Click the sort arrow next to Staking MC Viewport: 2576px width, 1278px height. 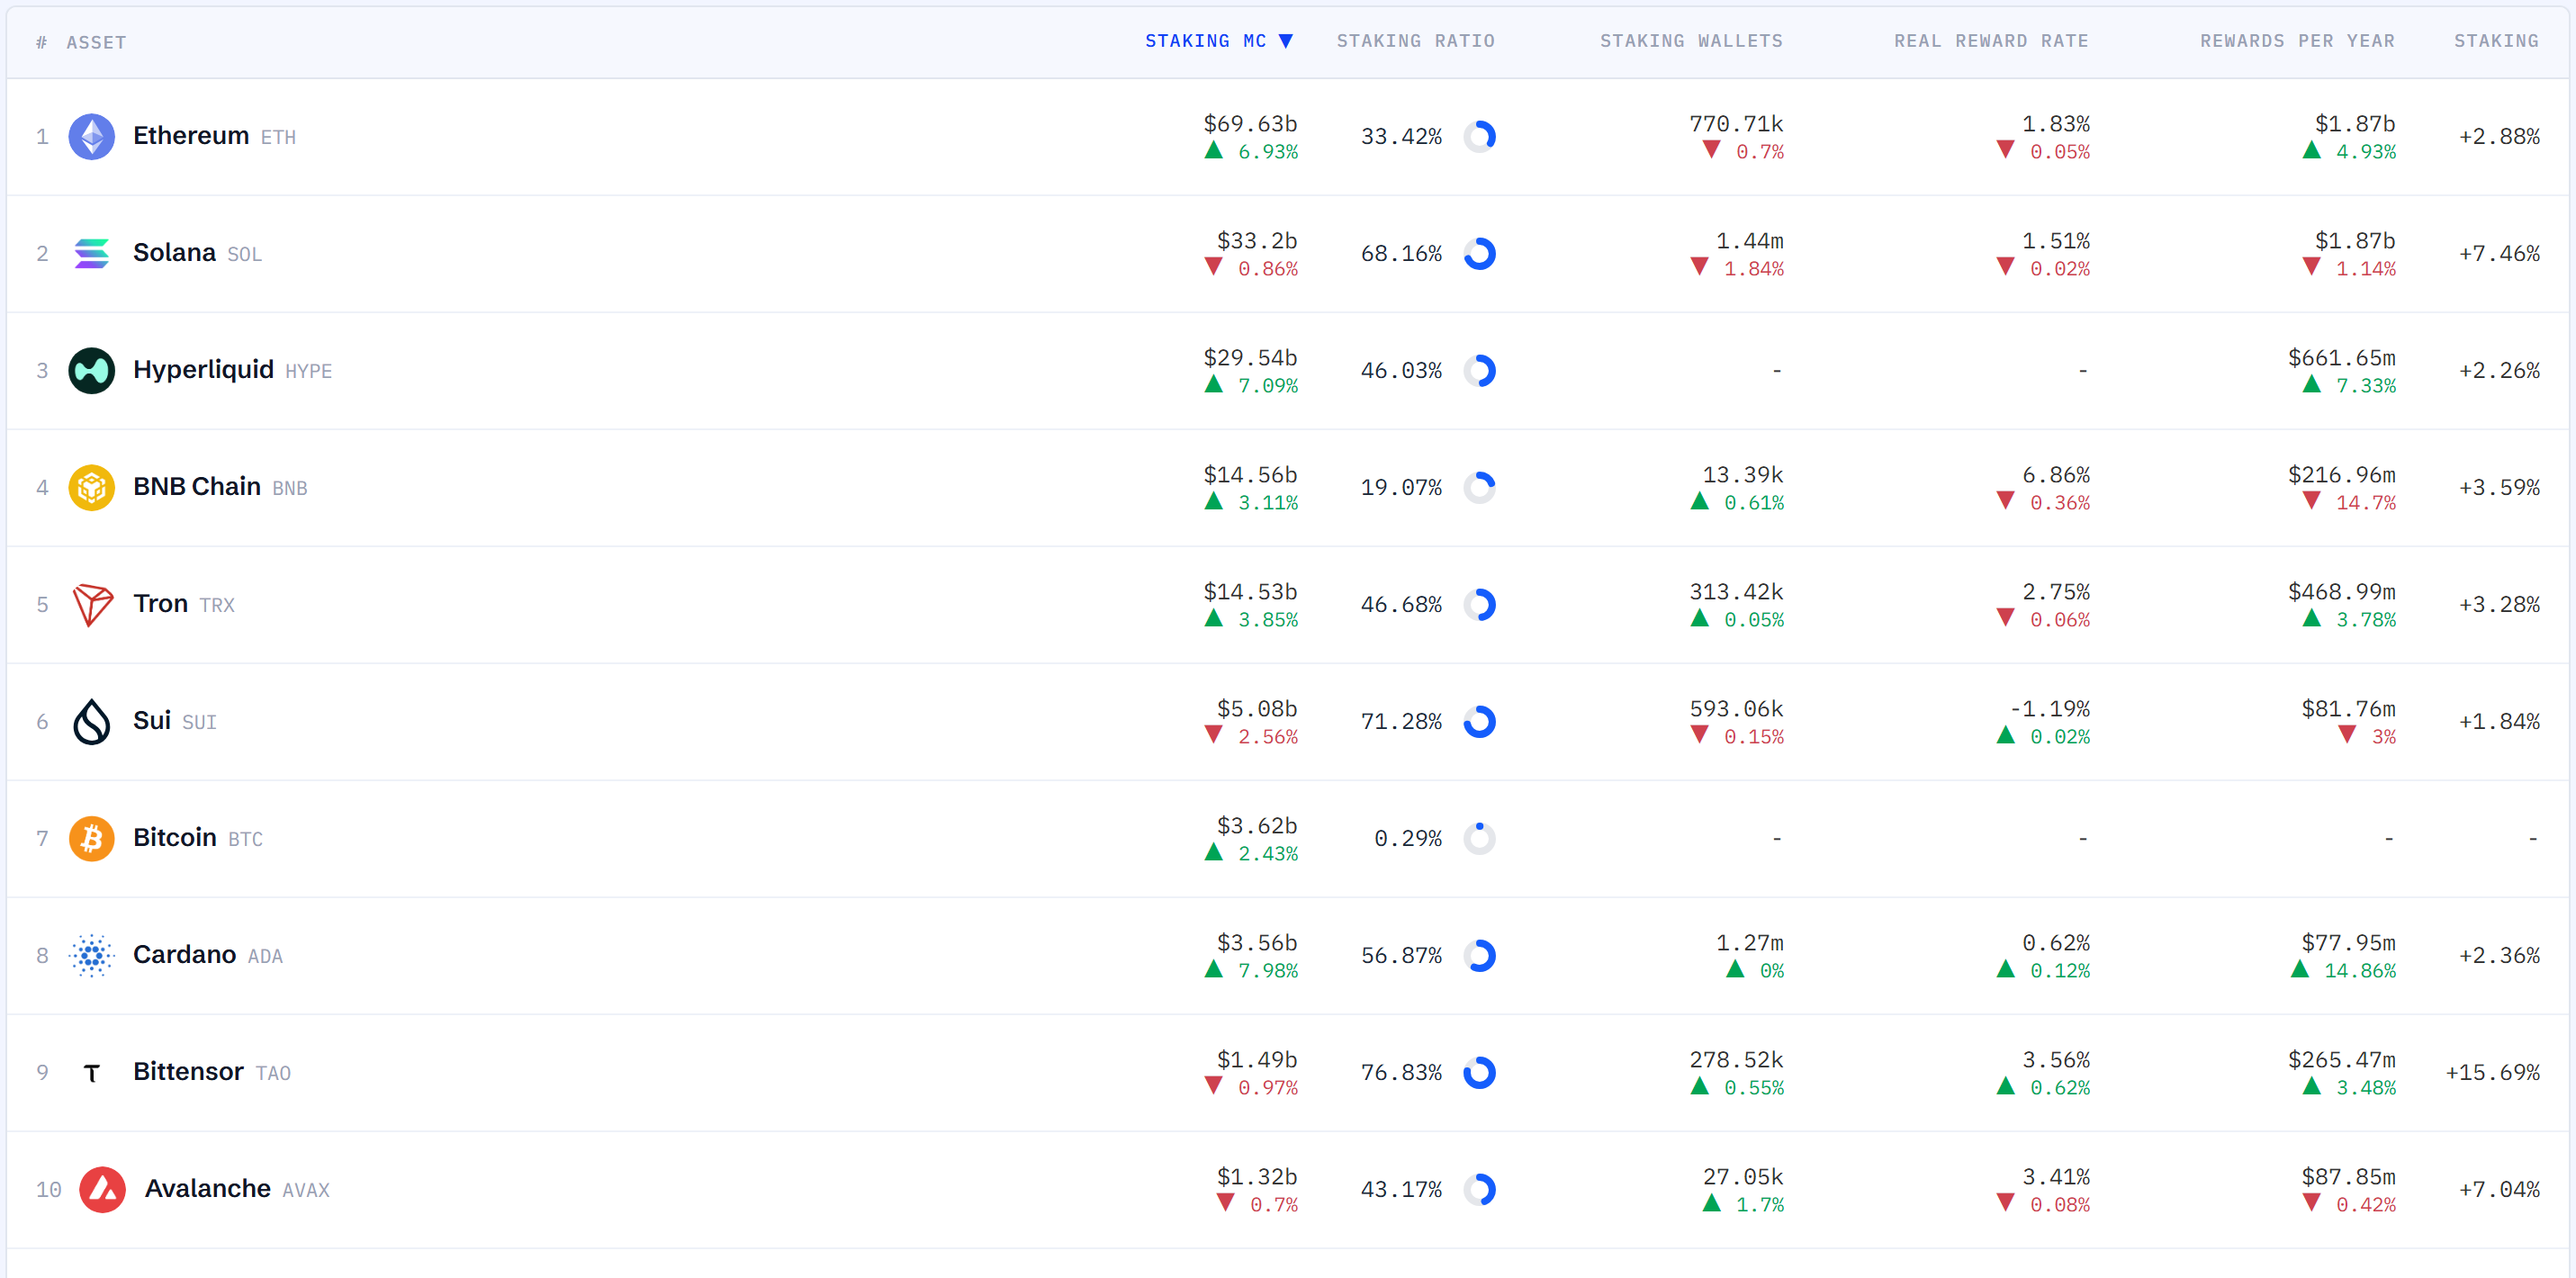tap(1286, 41)
